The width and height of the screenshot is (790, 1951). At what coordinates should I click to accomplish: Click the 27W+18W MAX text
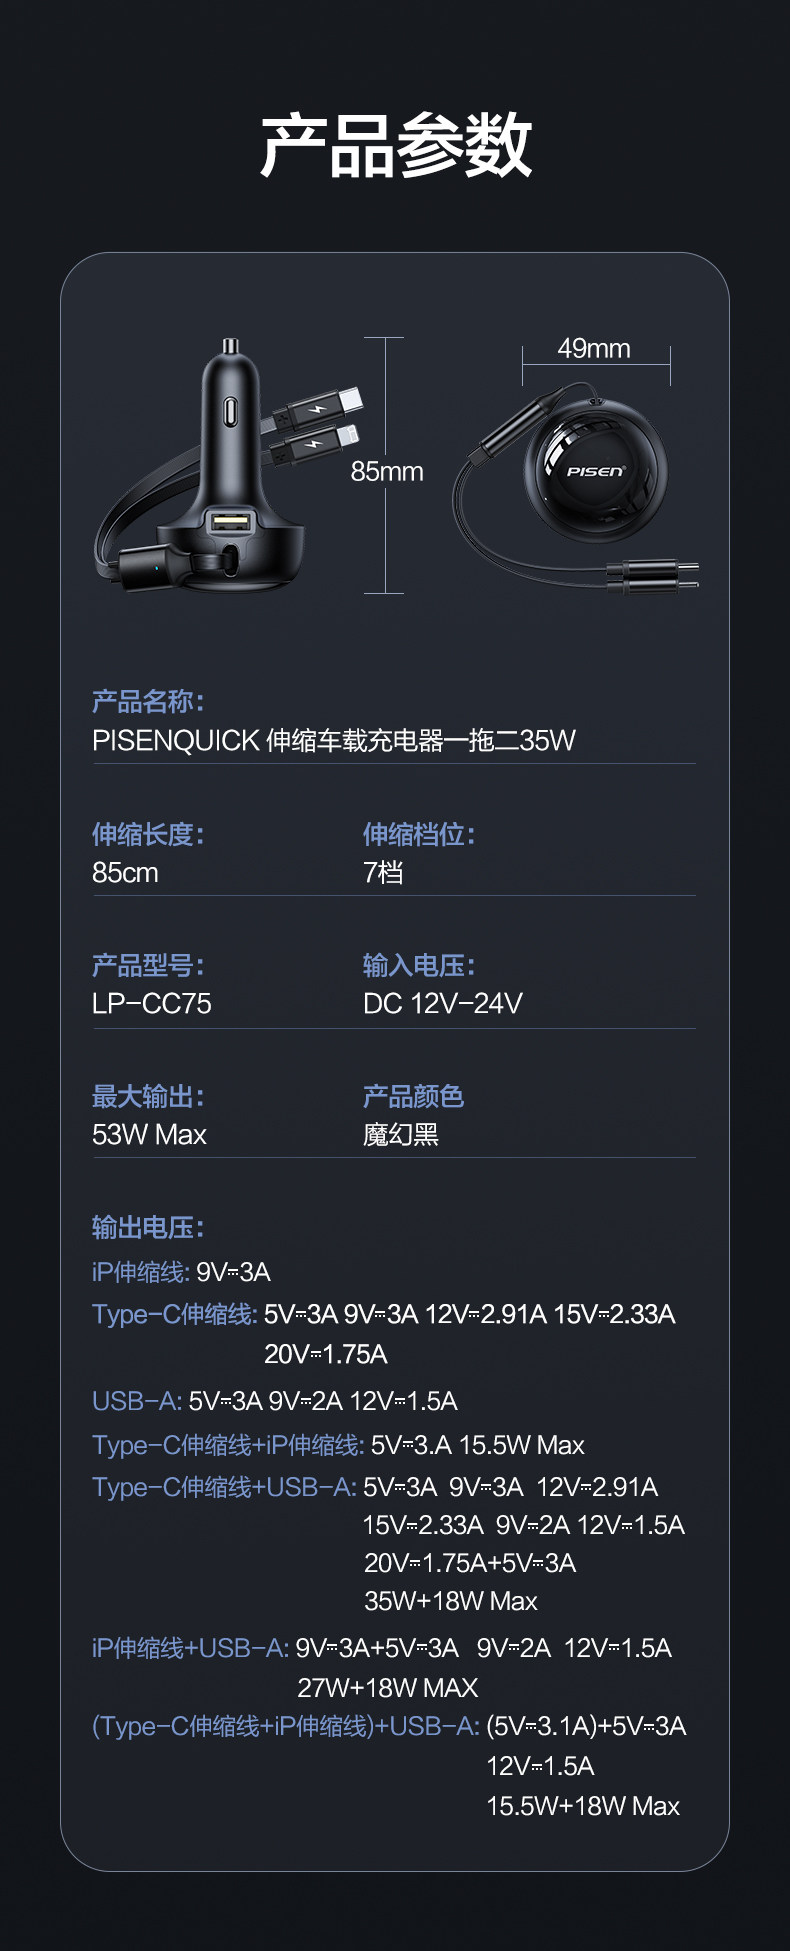[388, 1688]
